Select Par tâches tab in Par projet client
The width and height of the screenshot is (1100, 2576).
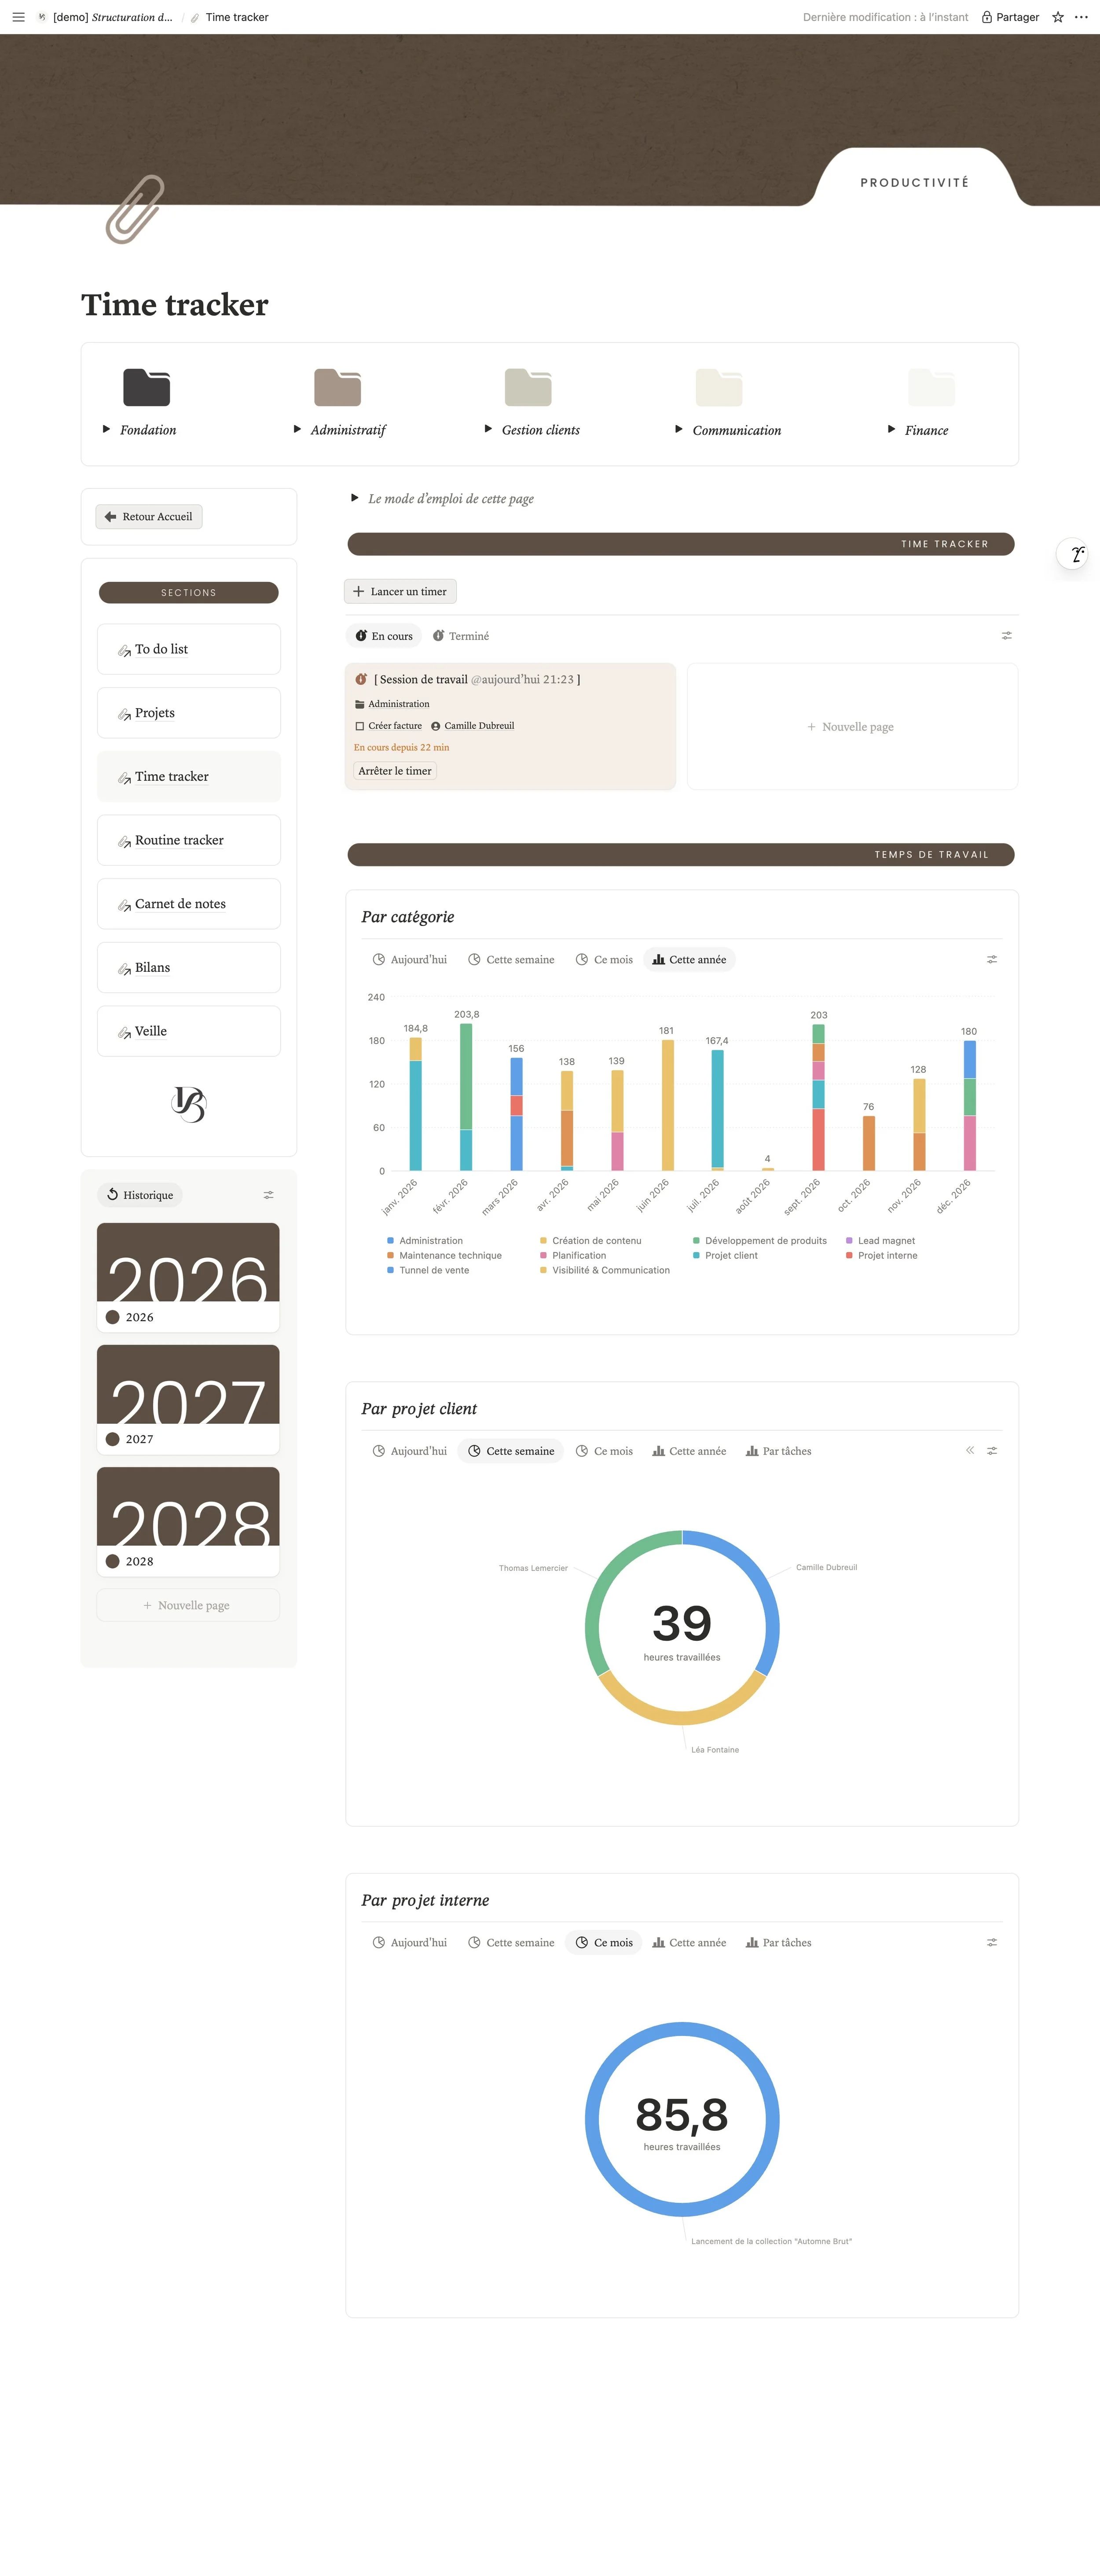779,1451
